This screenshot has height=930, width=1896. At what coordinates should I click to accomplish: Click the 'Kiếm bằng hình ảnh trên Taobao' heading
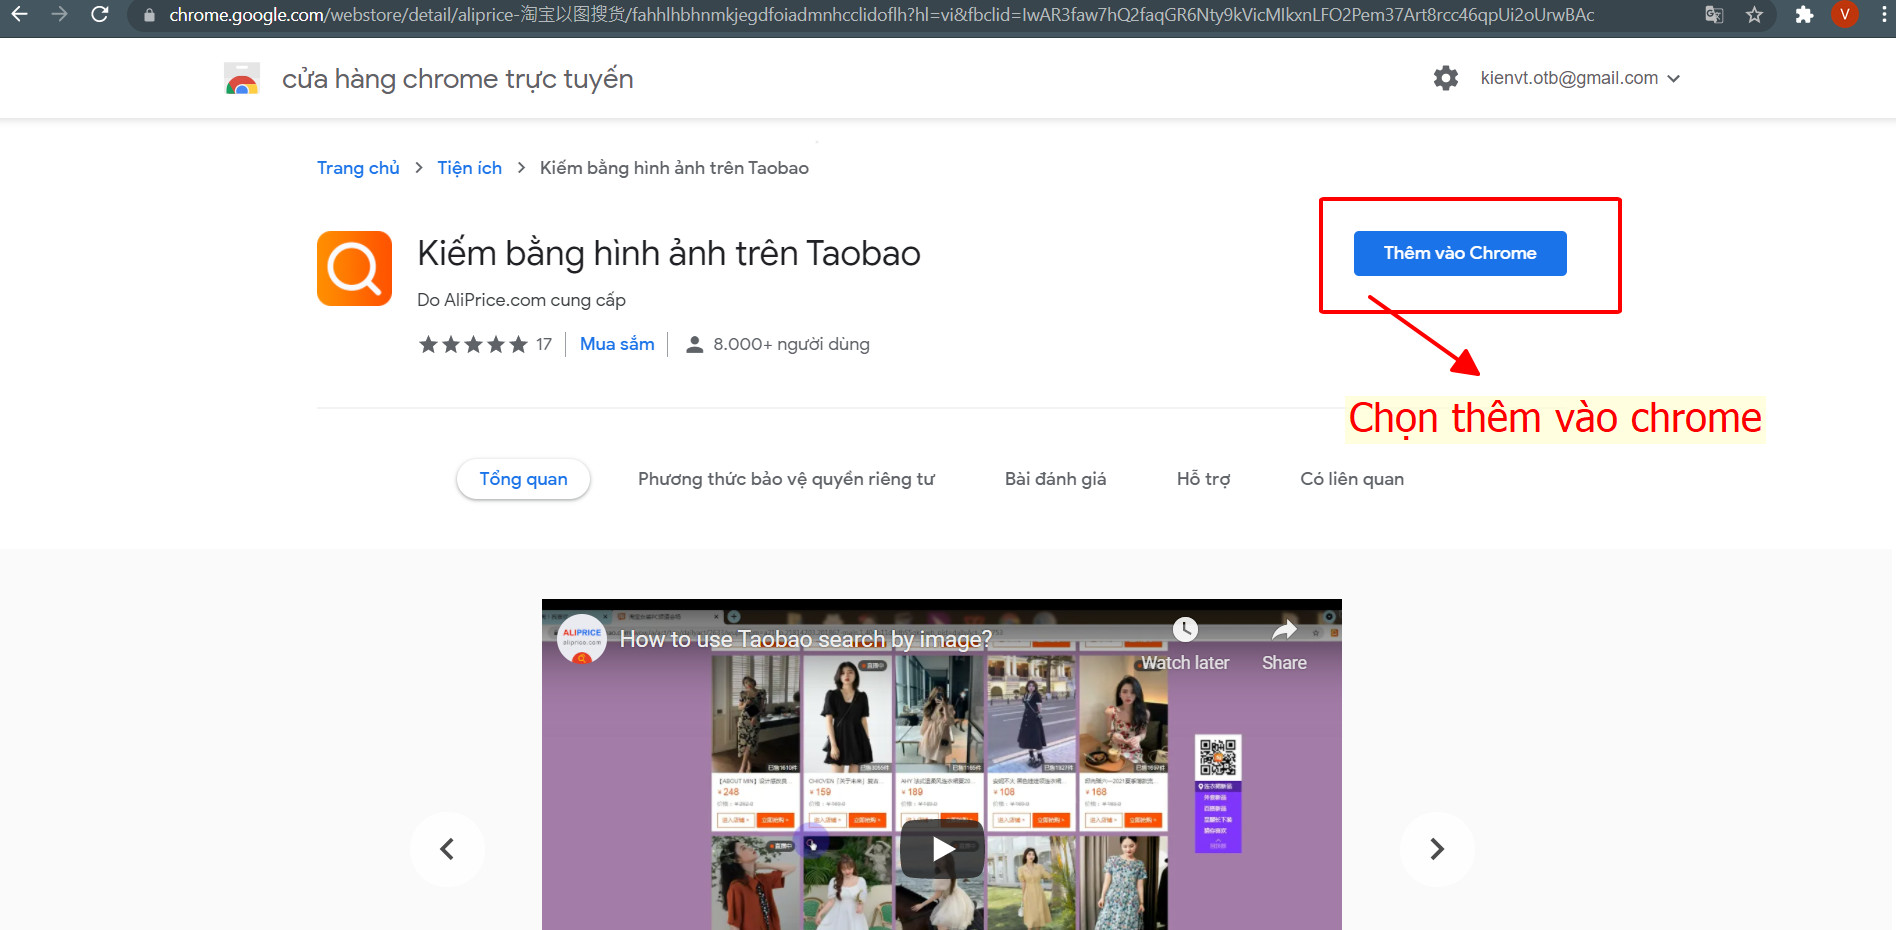click(x=669, y=254)
